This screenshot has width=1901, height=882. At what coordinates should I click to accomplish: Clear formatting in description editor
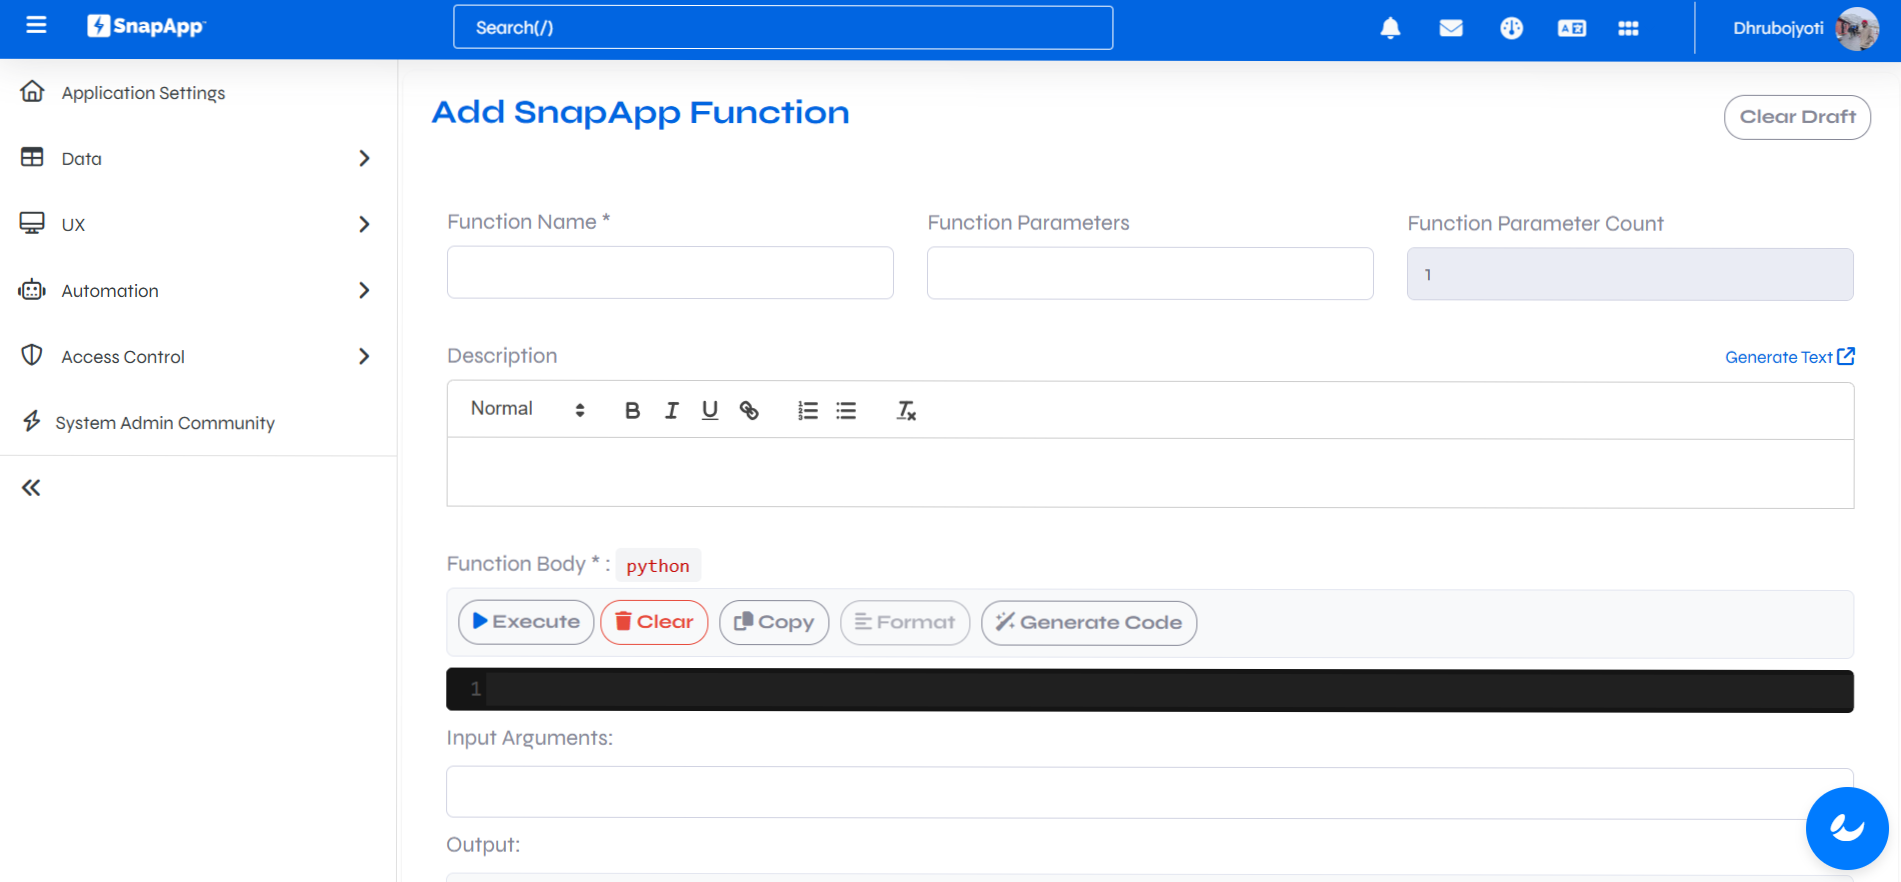click(906, 410)
